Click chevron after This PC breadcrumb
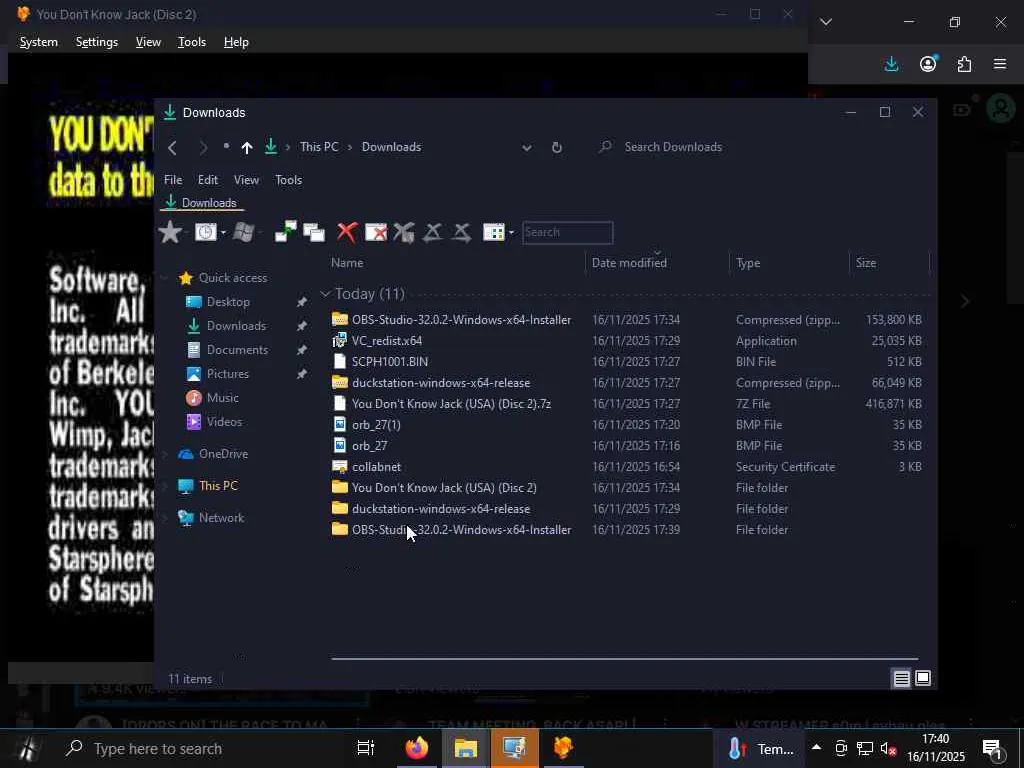Screen dimensions: 1024x768 [x=350, y=147]
